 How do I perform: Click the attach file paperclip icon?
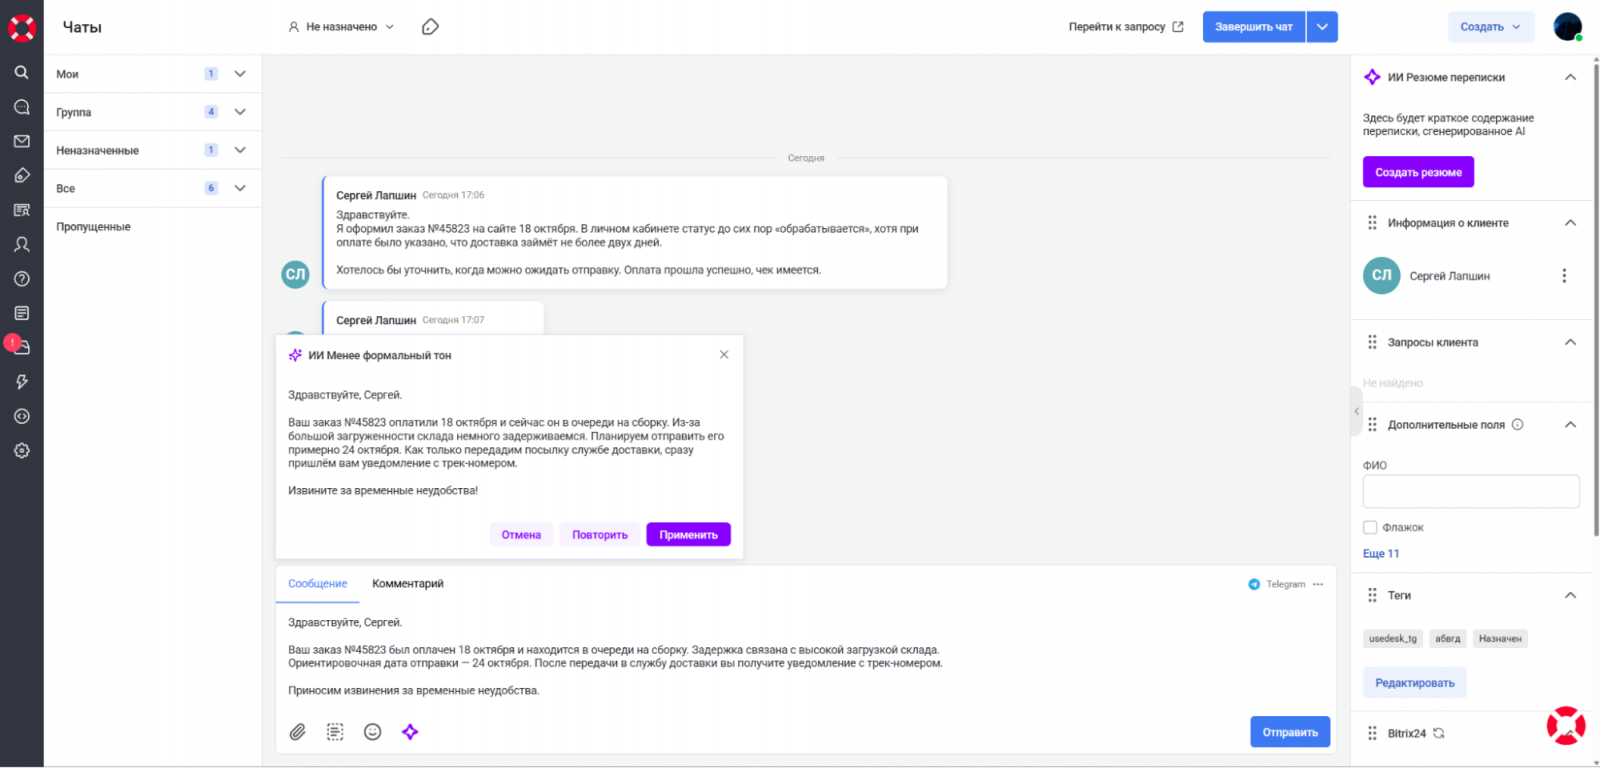click(x=298, y=732)
